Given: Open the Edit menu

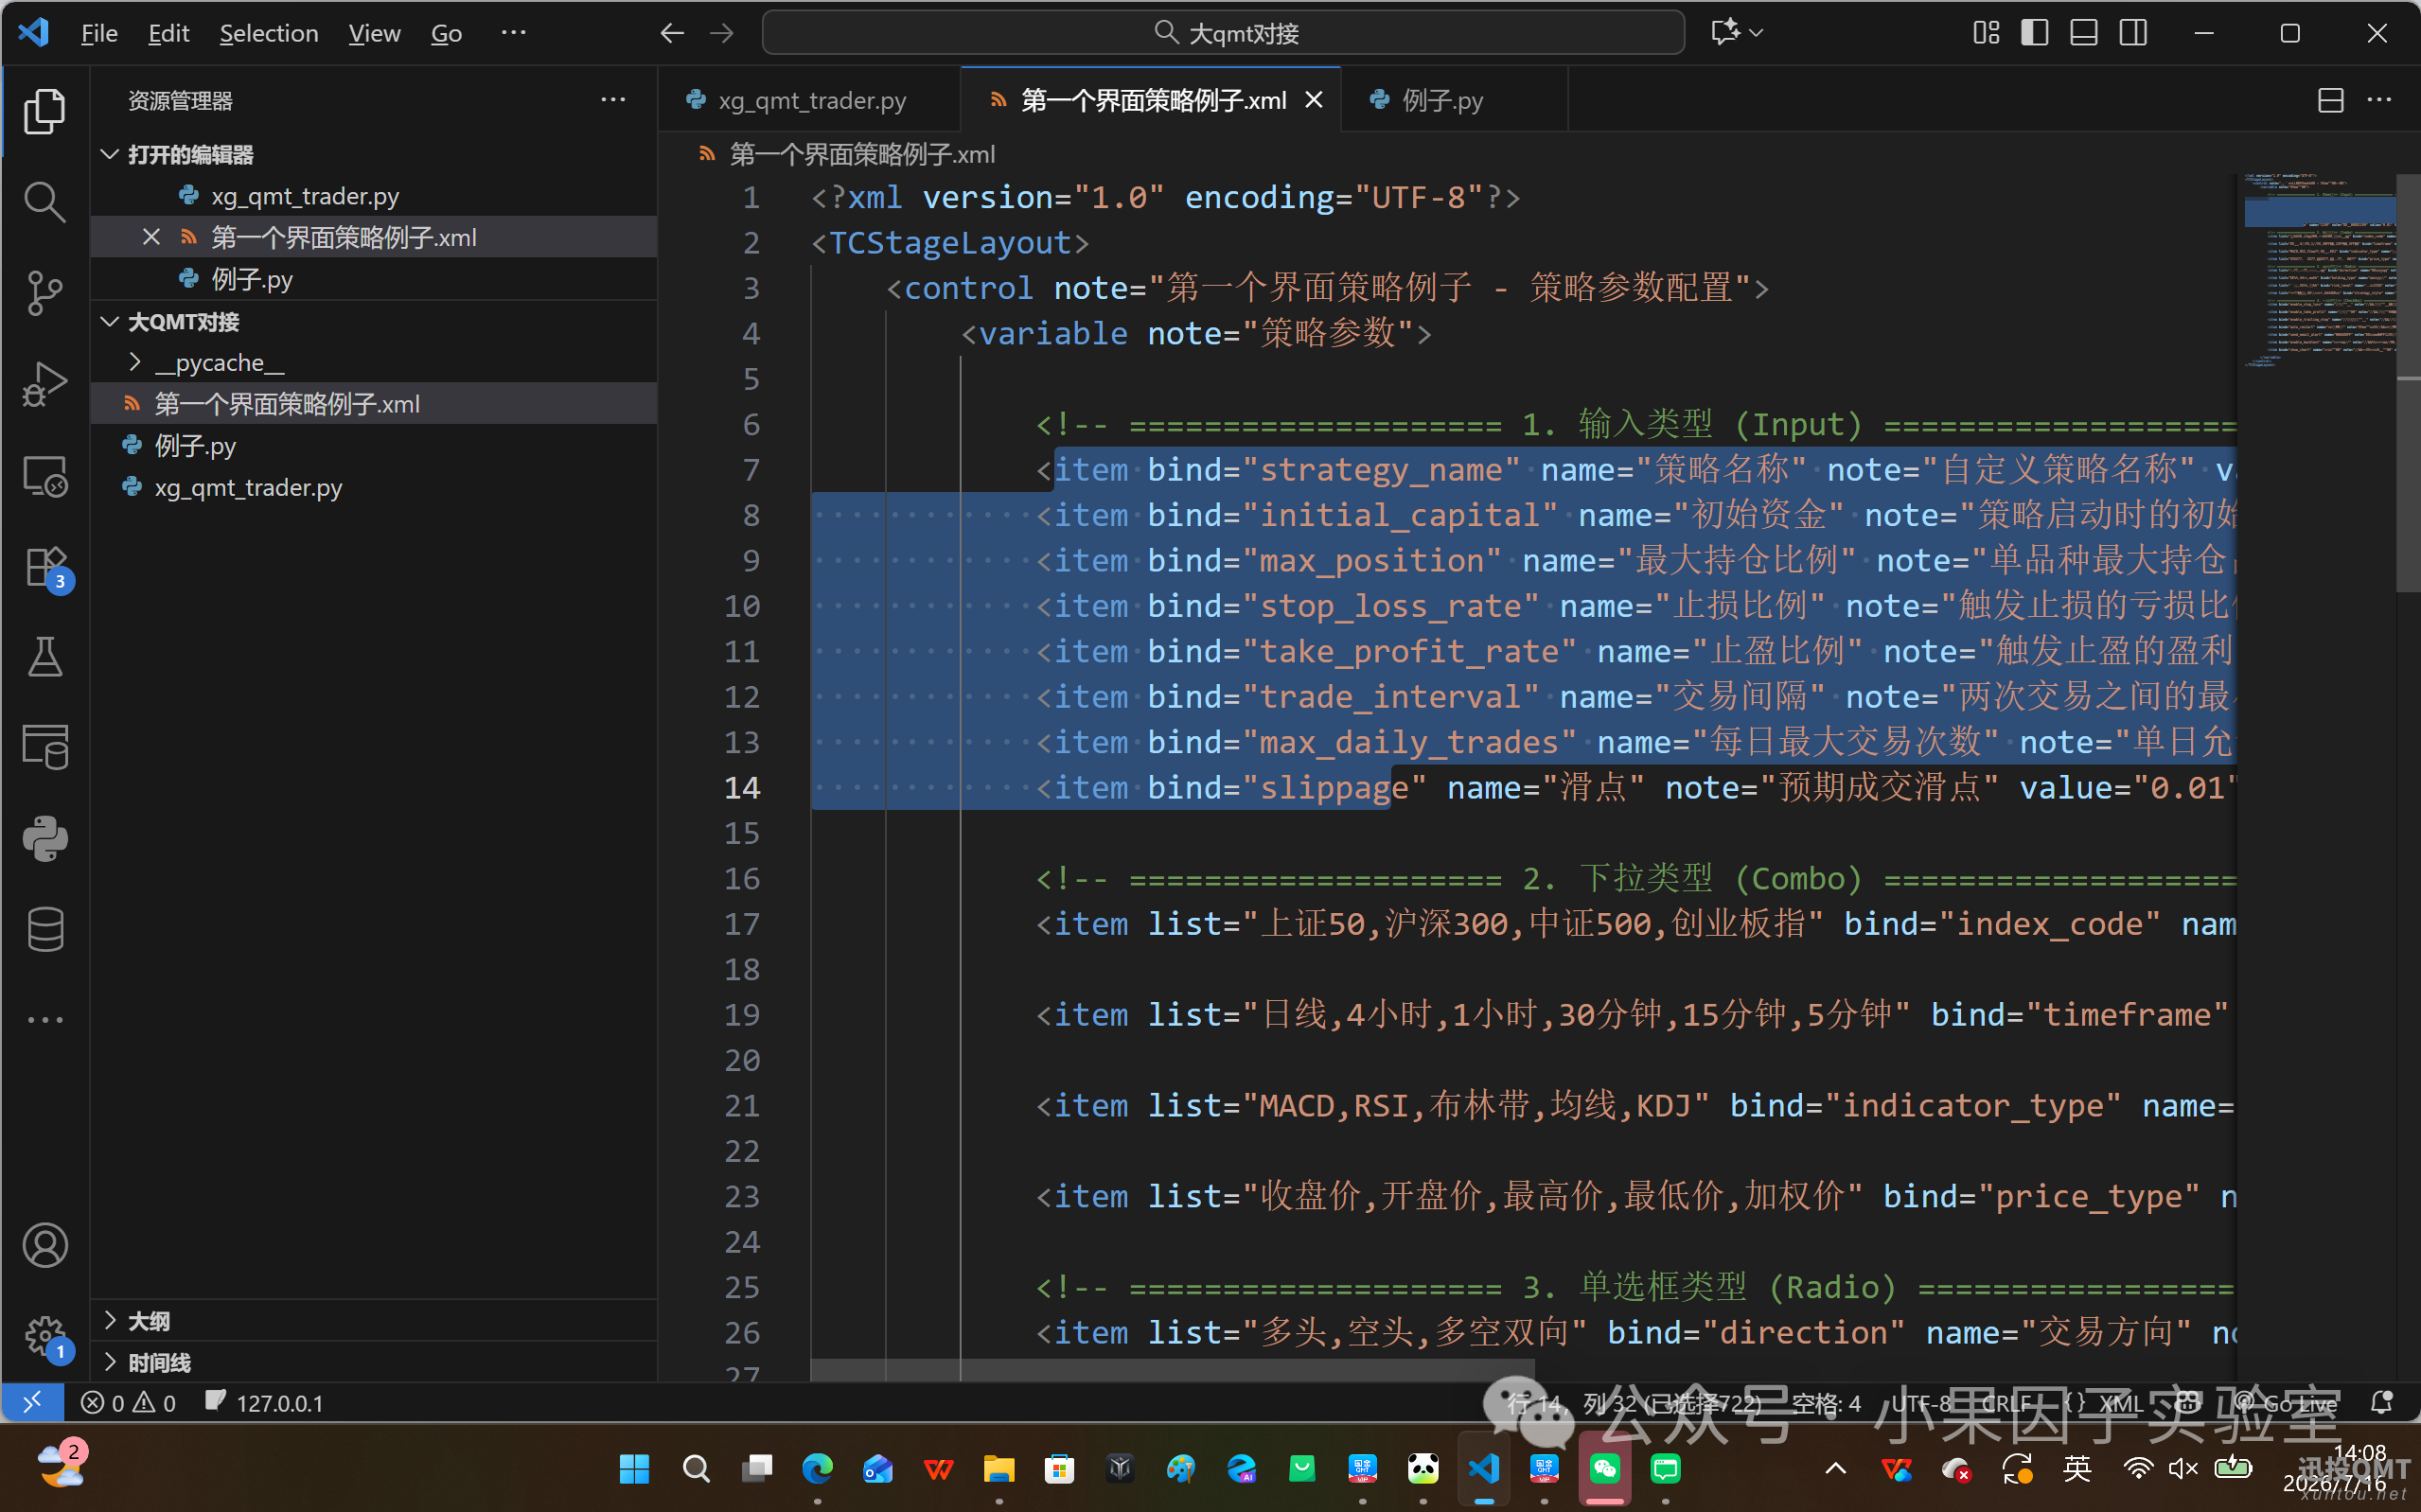Looking at the screenshot, I should [x=168, y=33].
